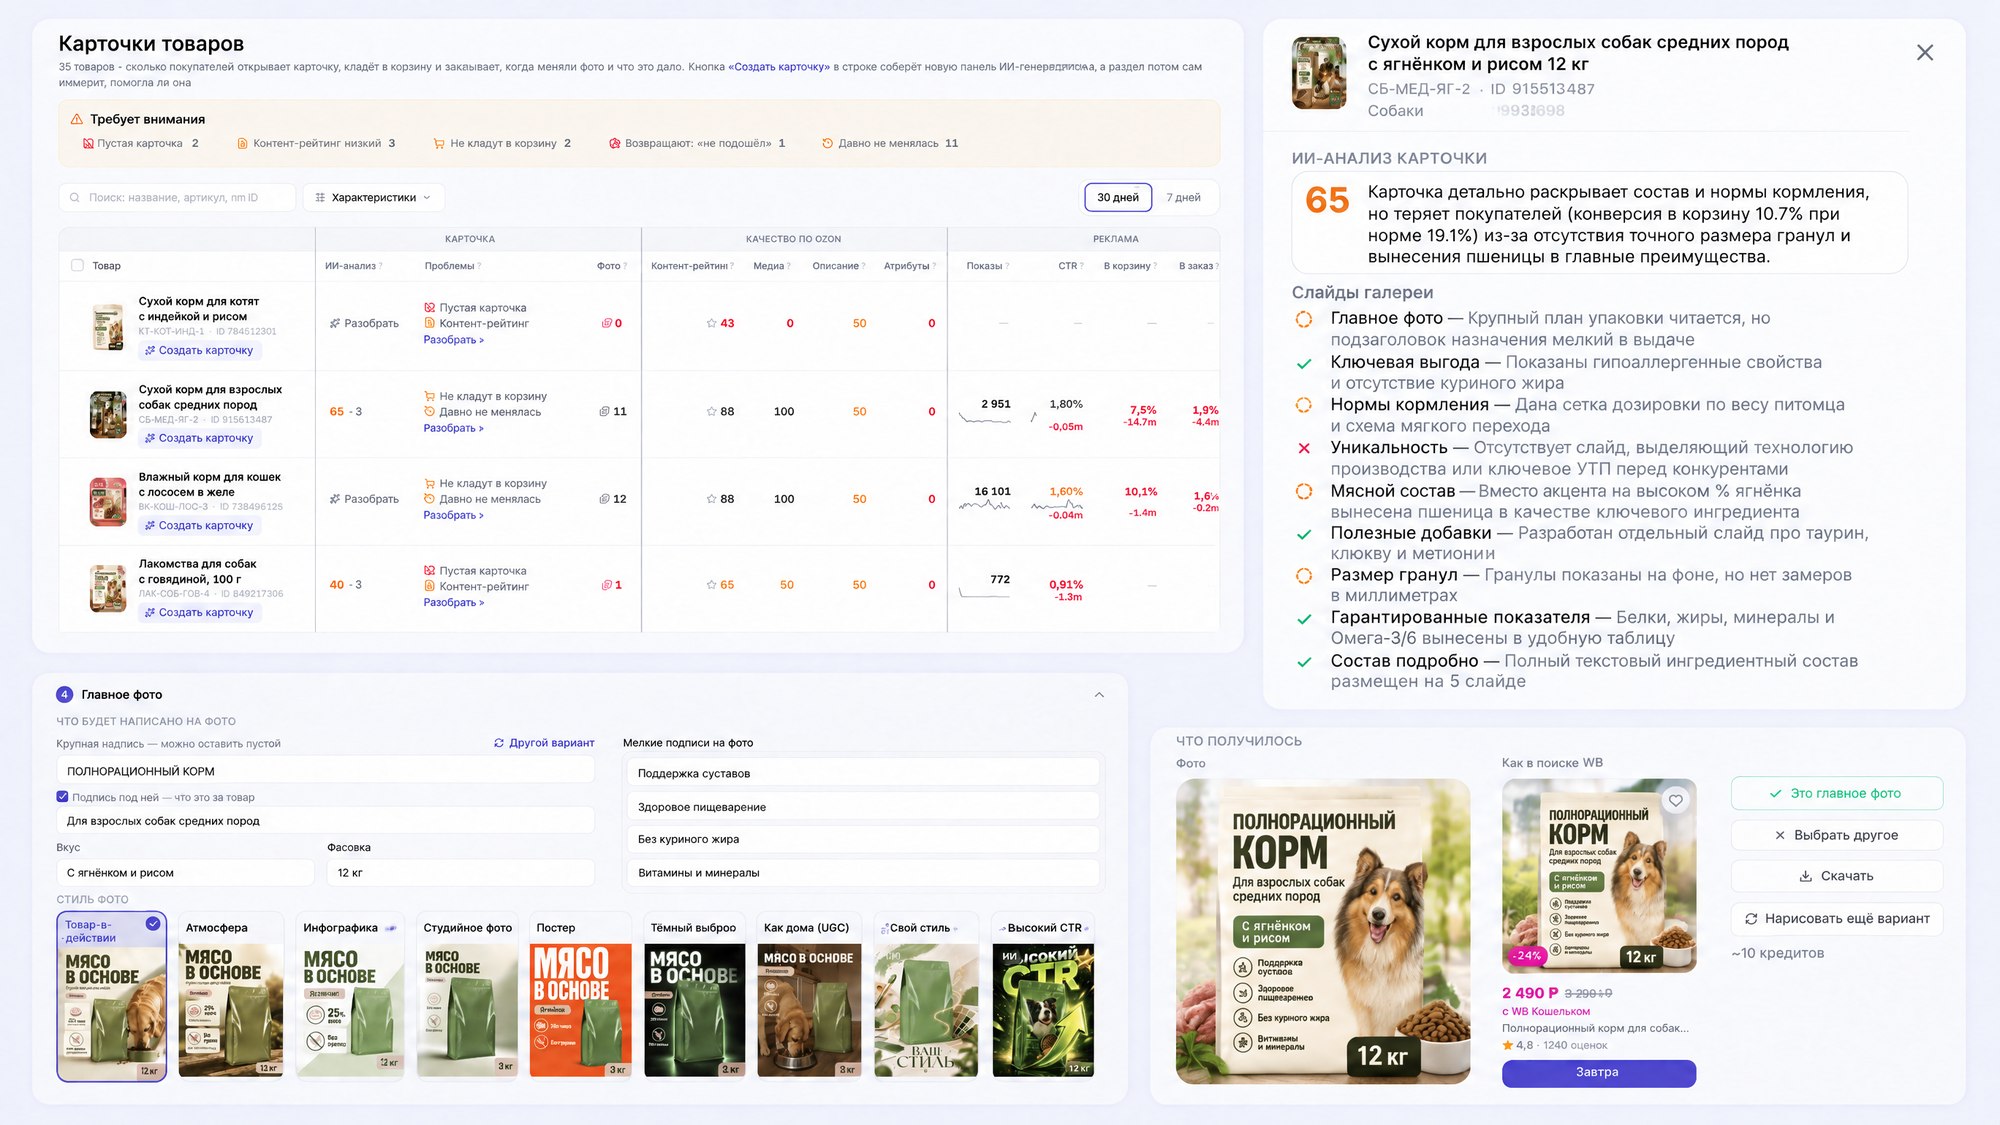Click the grid icon in the Характеристики button

tap(320, 198)
